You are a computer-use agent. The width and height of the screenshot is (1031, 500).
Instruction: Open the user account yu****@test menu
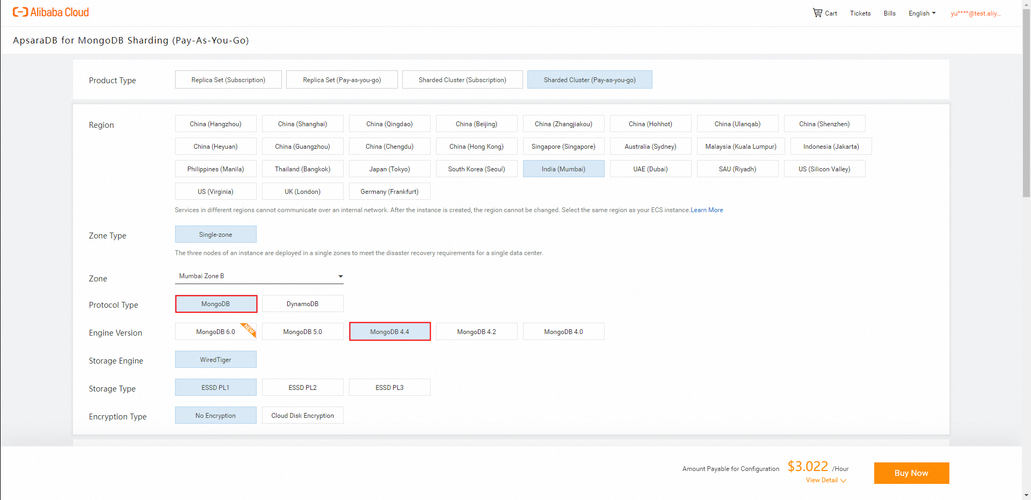click(x=976, y=13)
